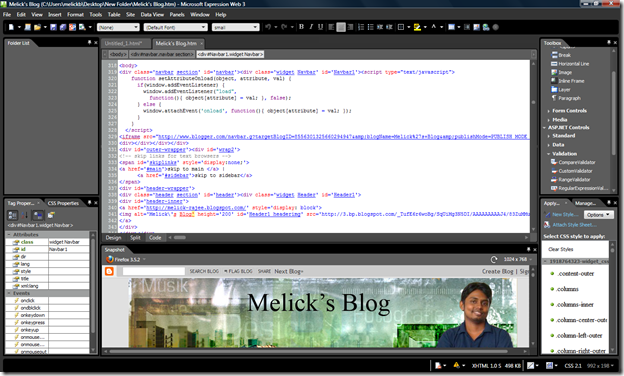Click the Insert Picture from File icon
The image size is (624, 376).
(x=476, y=27)
